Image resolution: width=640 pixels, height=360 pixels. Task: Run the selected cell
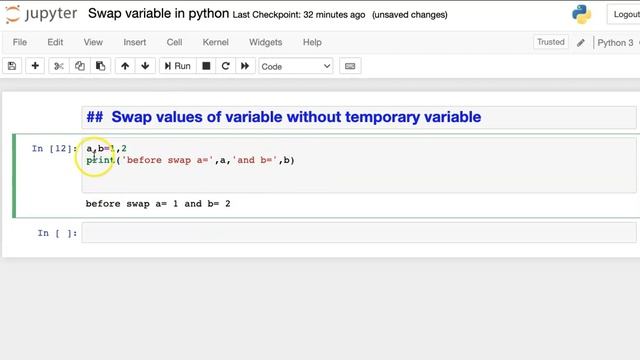click(178, 66)
